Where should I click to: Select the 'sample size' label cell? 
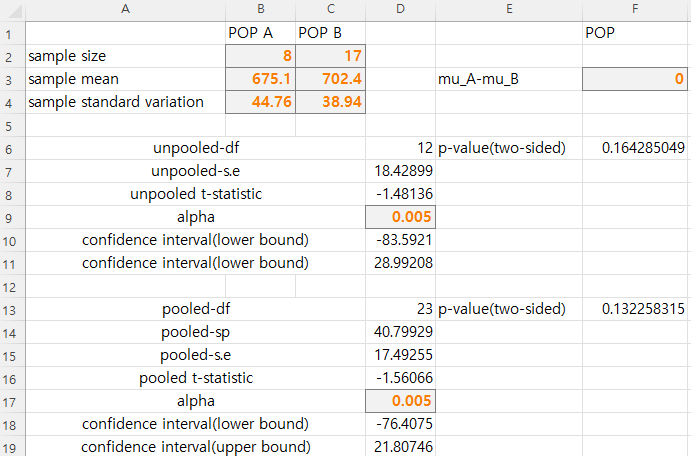(x=126, y=56)
